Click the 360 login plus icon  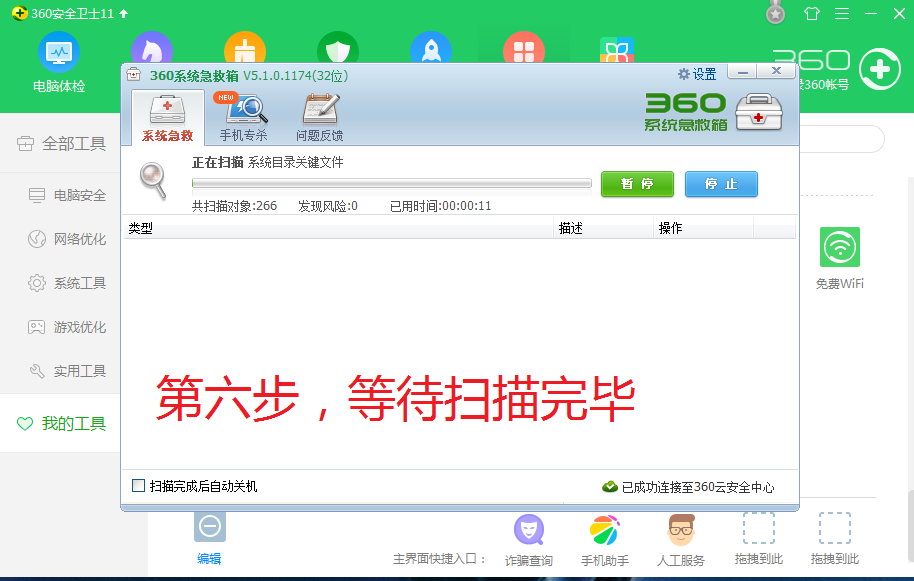879,68
